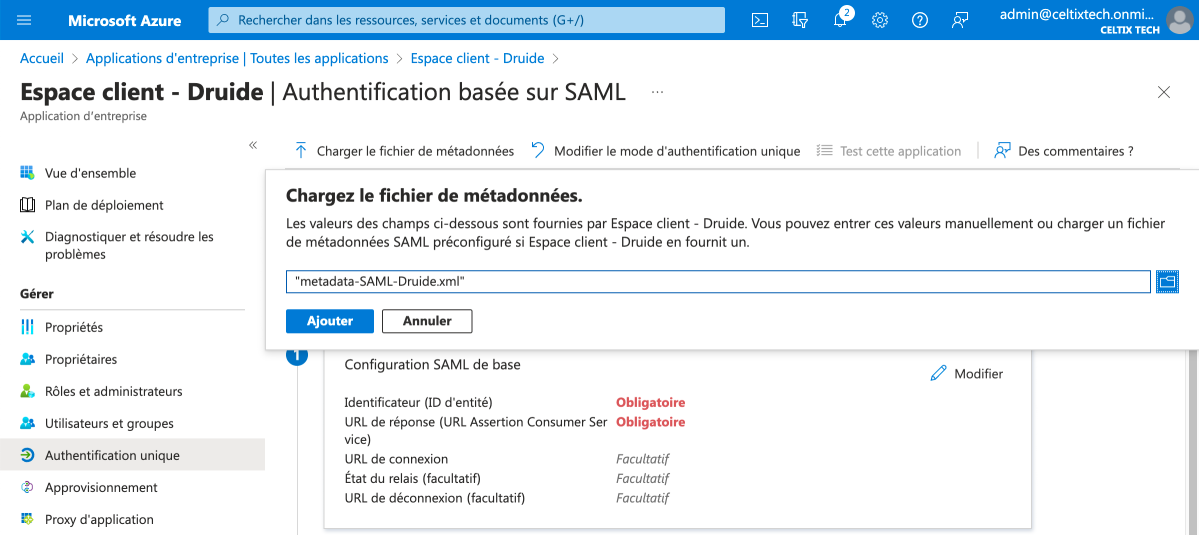
Task: Click Modifier le mode d'authentification unique
Action: point(666,151)
